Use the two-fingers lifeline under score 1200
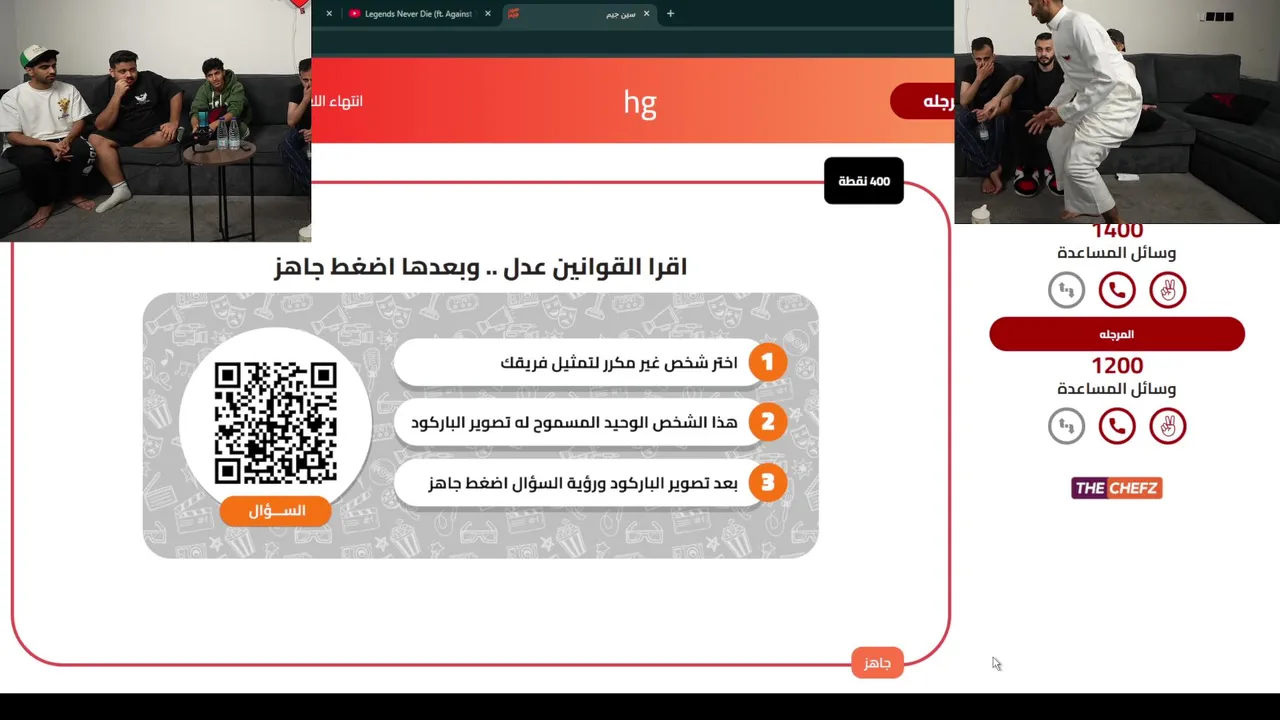The height and width of the screenshot is (720, 1280). 1167,426
